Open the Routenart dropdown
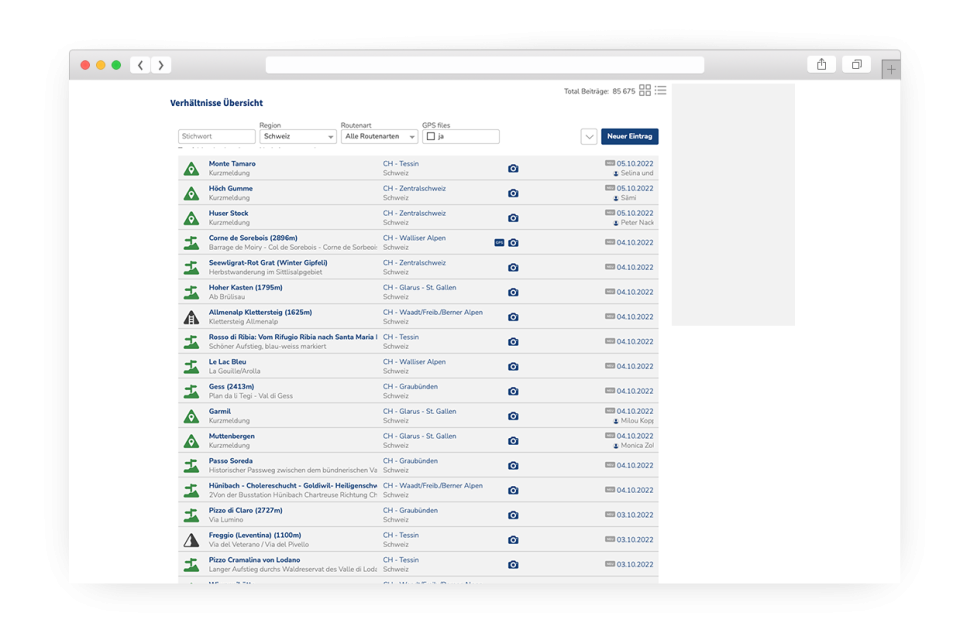Viewport: 960px width, 640px height. pos(379,137)
